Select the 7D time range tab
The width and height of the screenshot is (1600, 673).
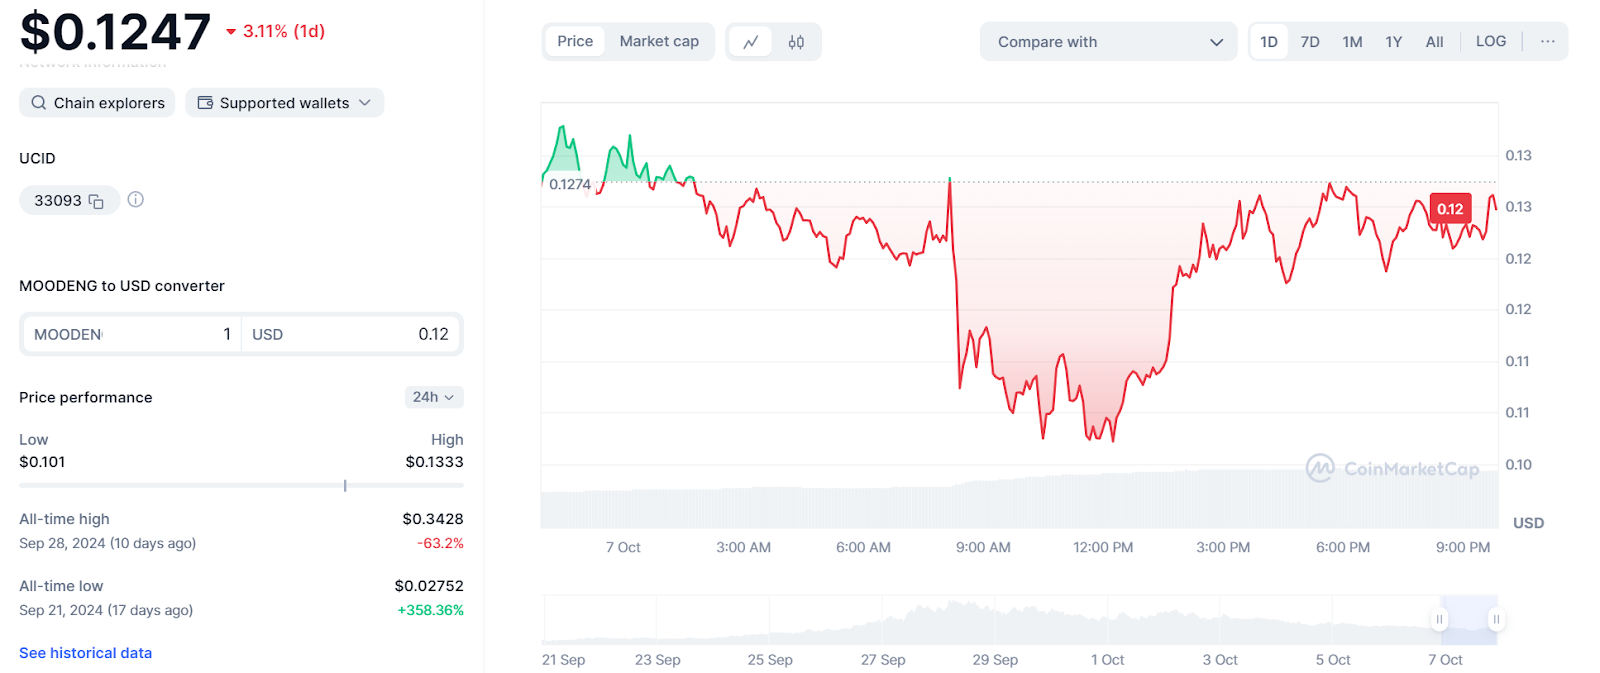tap(1310, 42)
